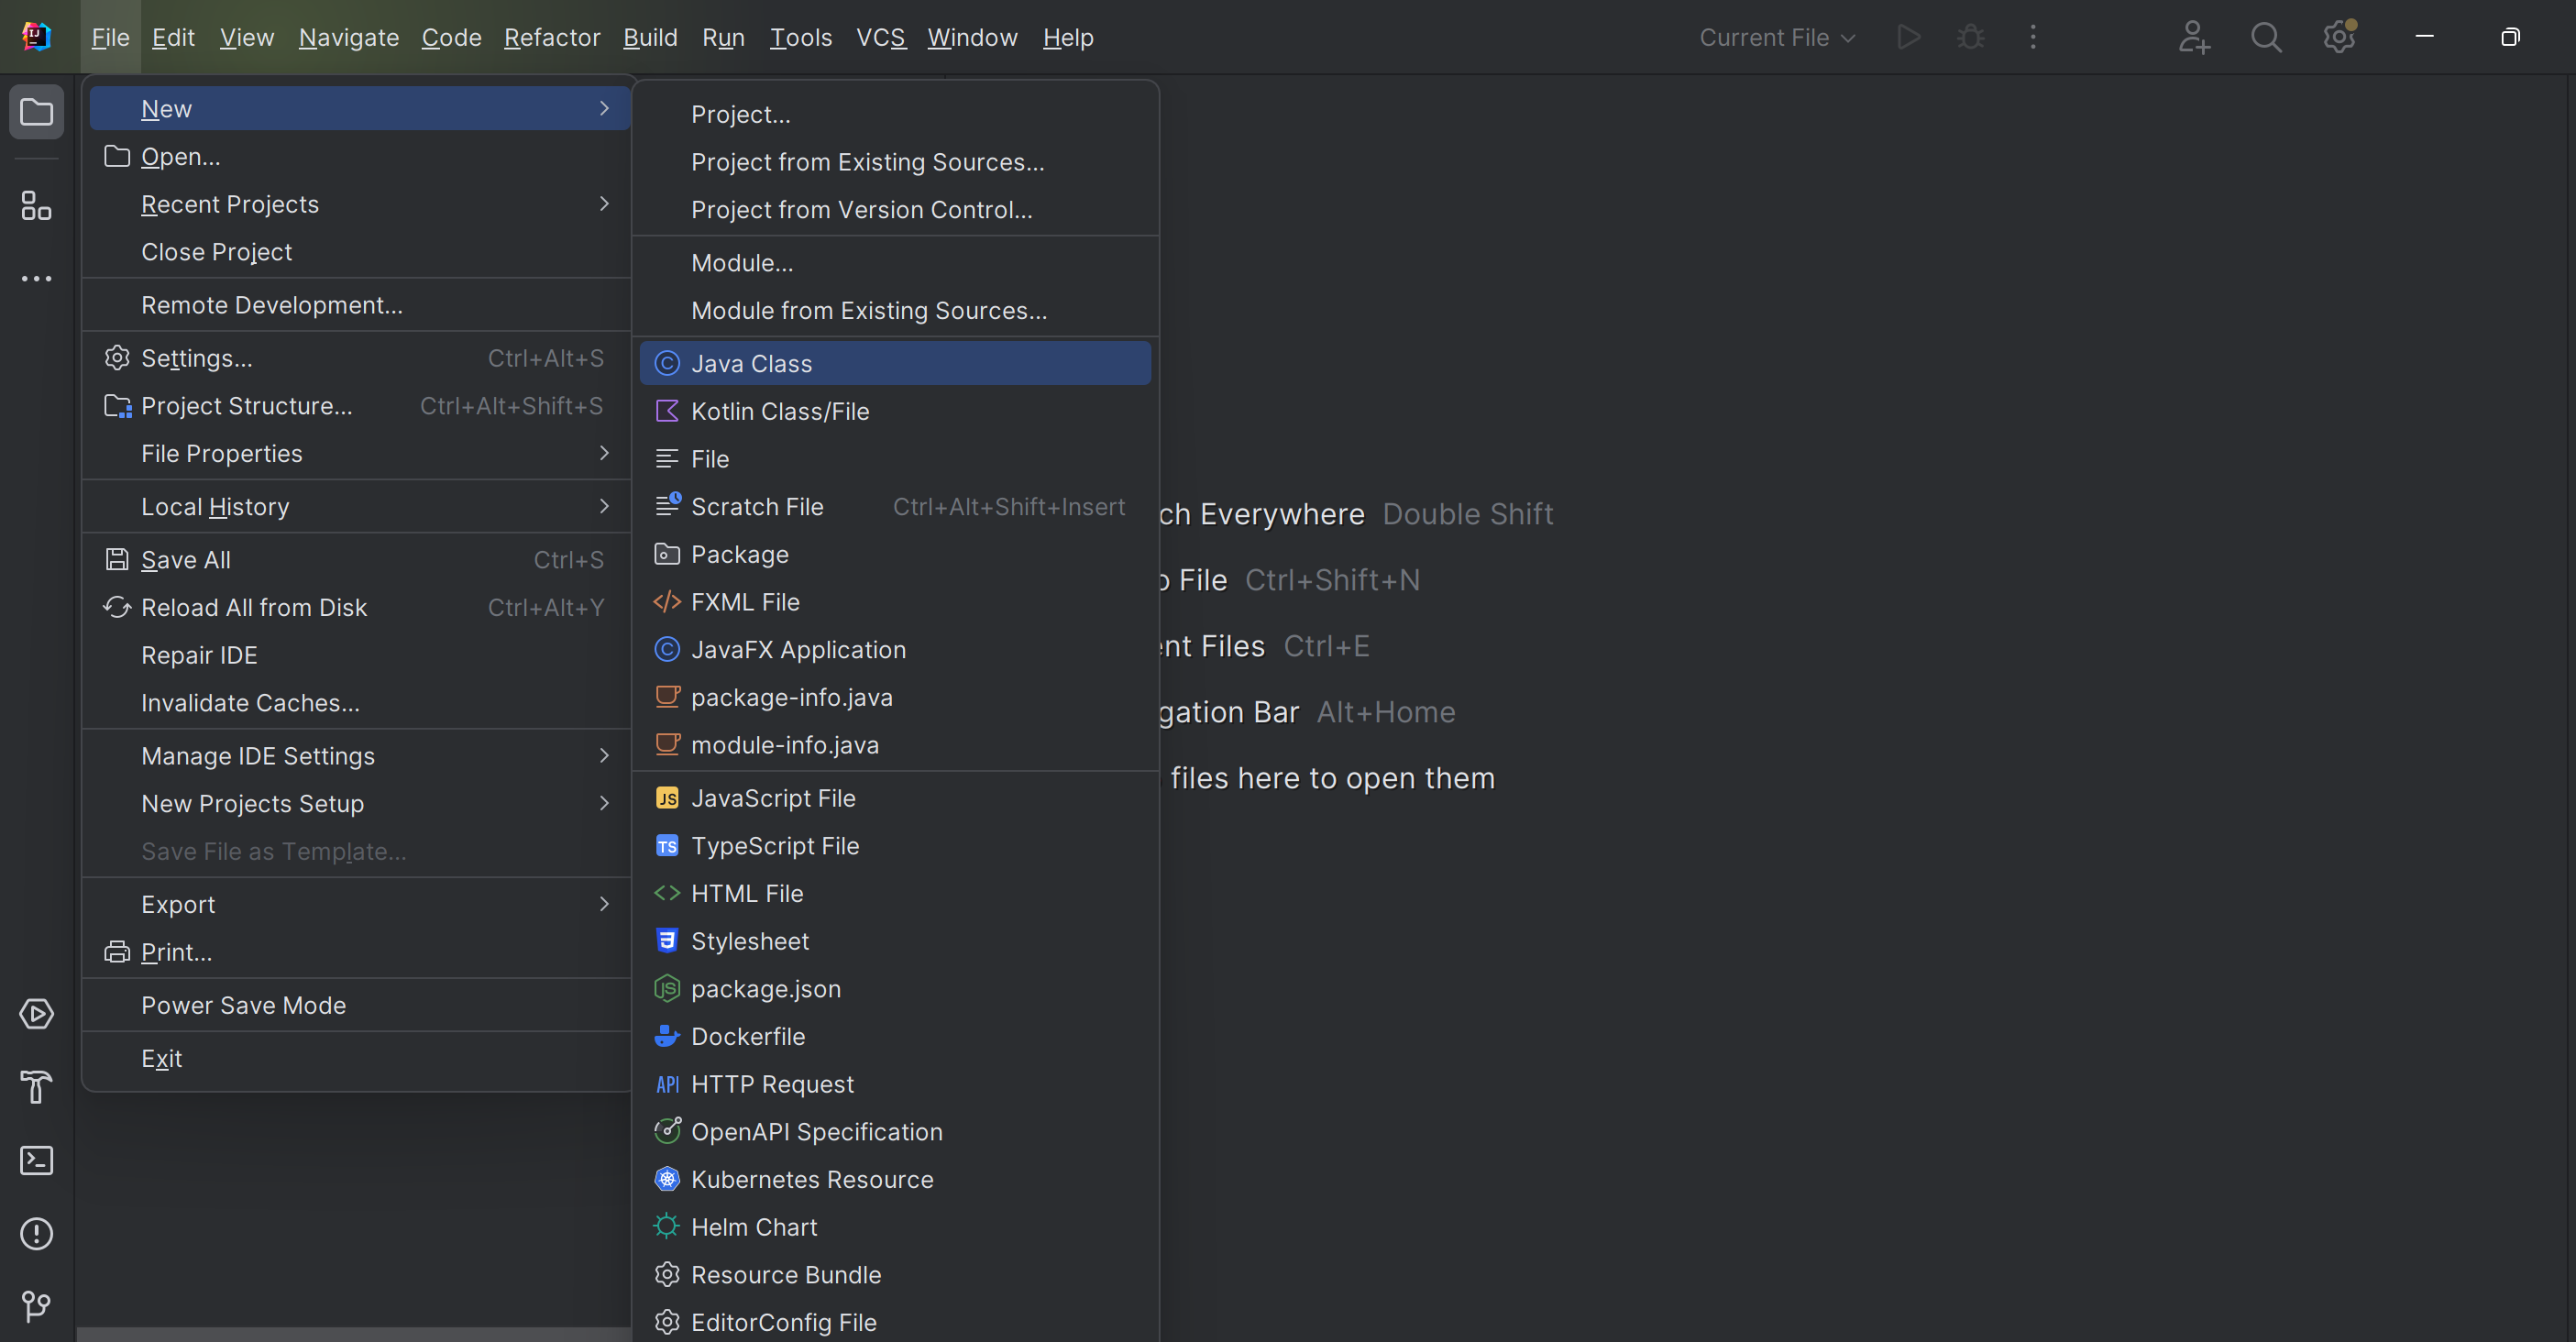2576x1342 pixels.
Task: Create a new JavaScript File
Action: click(895, 798)
